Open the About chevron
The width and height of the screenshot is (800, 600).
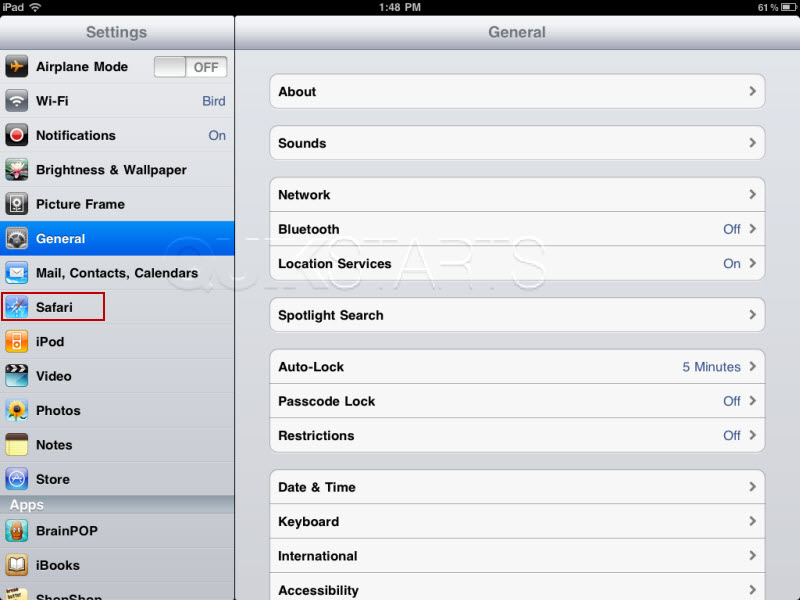click(x=752, y=91)
